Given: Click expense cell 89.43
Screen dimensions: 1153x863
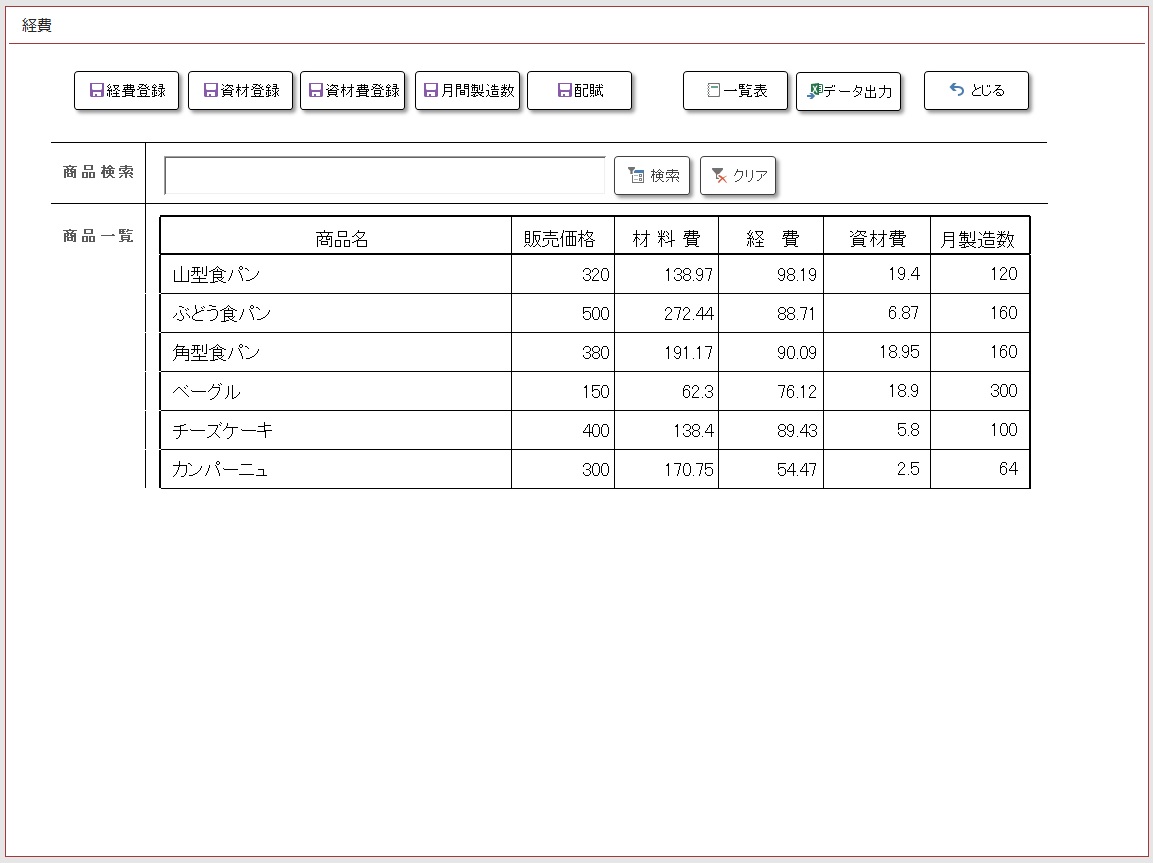Looking at the screenshot, I should [x=771, y=430].
